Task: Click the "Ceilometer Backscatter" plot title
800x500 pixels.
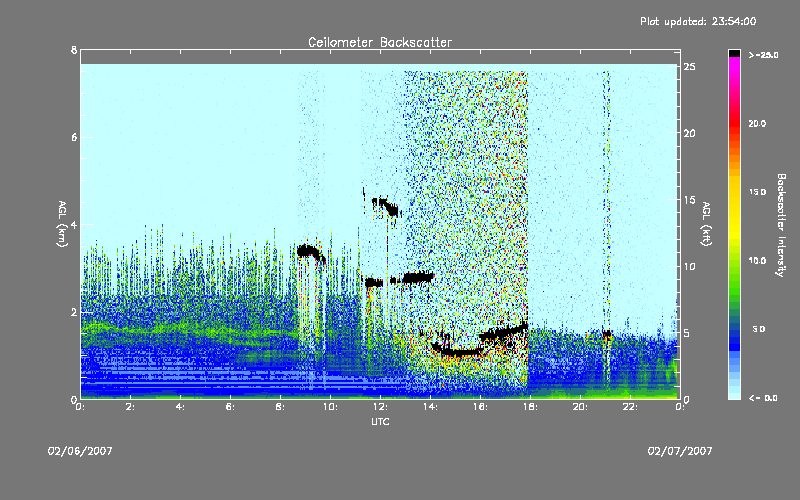Action: pos(380,42)
